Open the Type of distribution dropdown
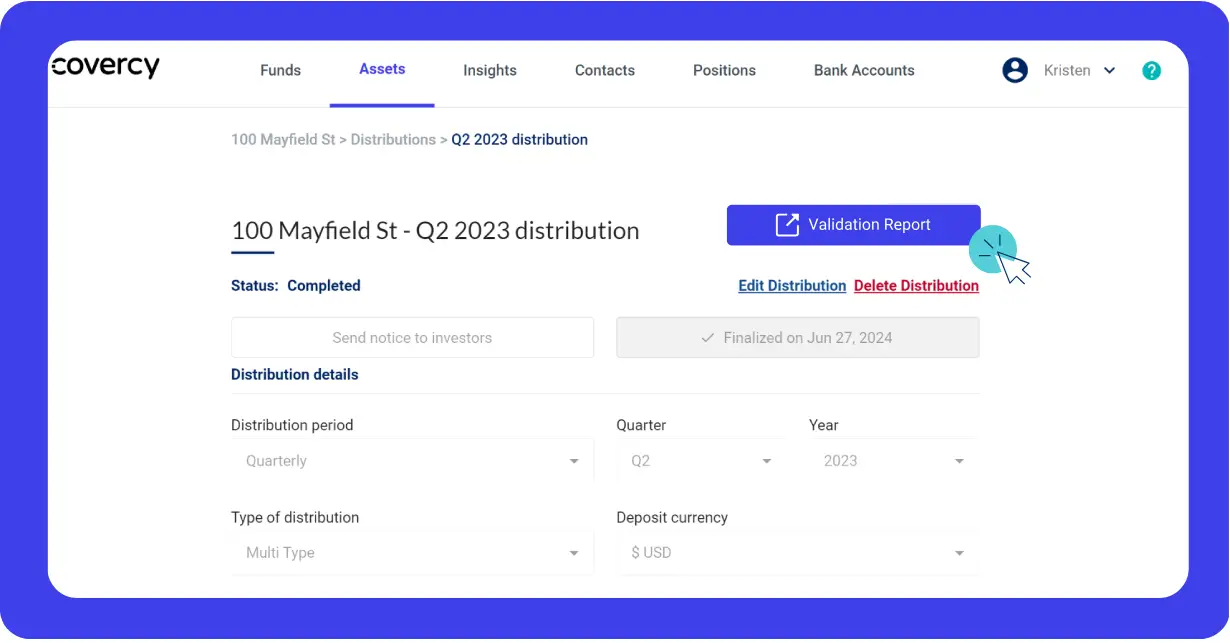Screen dimensions: 1230x643 click(574, 552)
